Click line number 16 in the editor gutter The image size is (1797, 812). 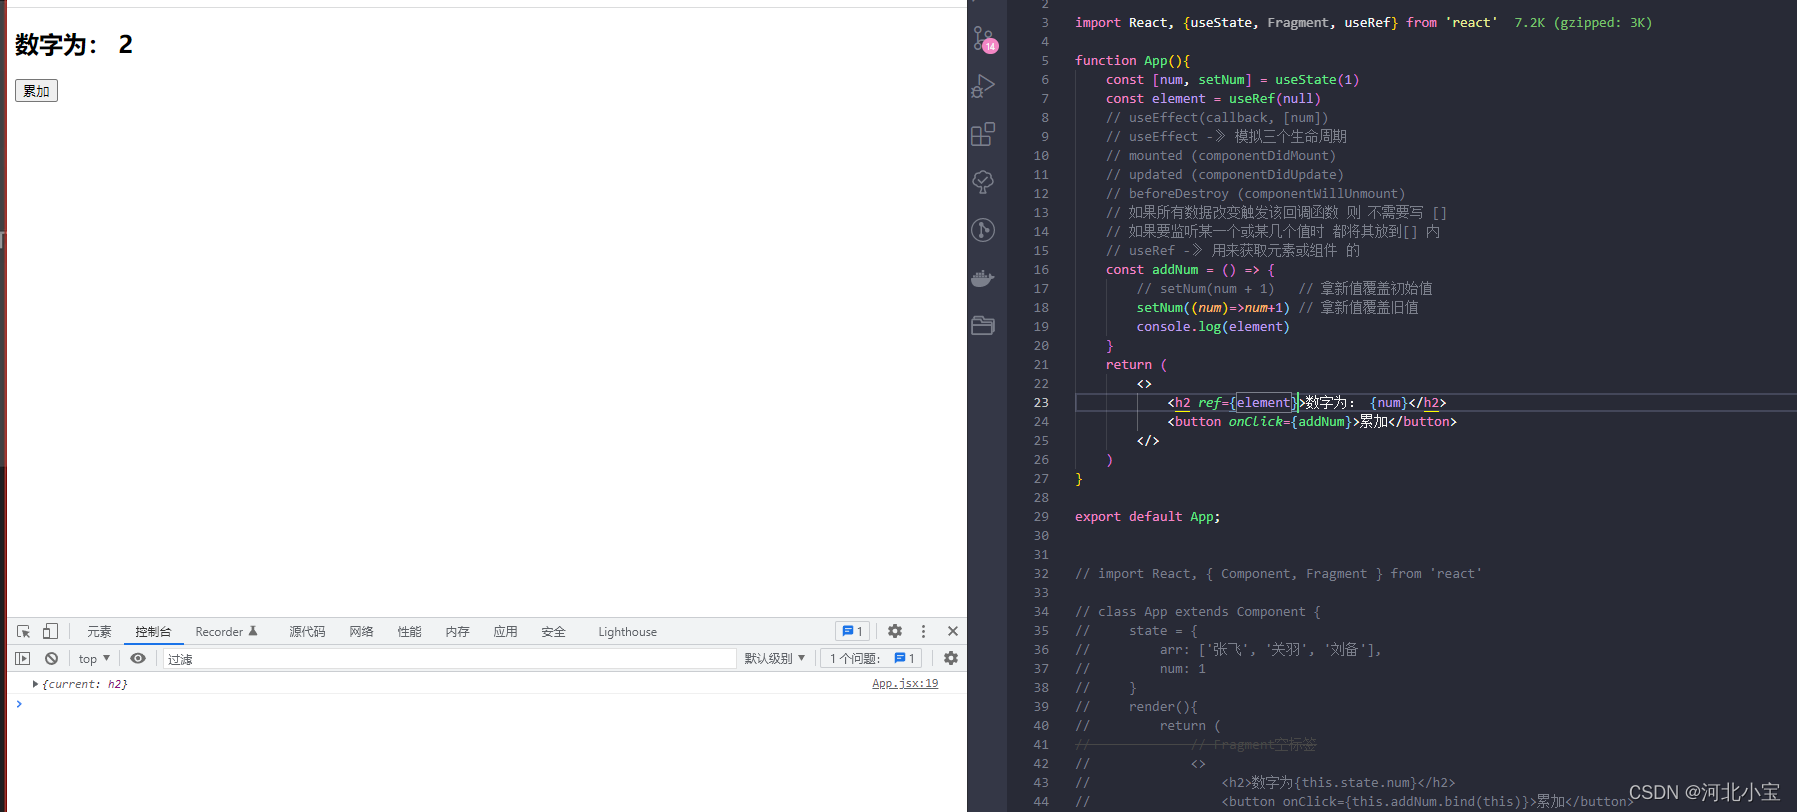(1041, 270)
